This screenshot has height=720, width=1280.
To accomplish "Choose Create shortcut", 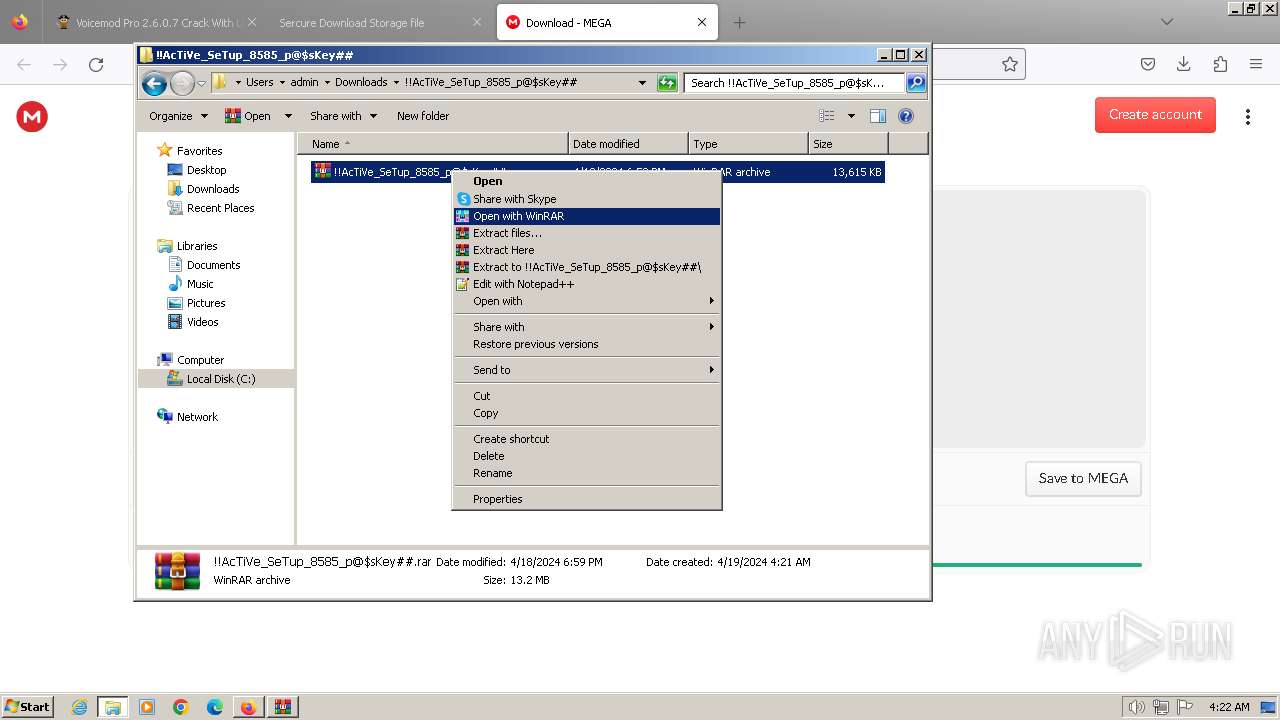I will pos(587,439).
